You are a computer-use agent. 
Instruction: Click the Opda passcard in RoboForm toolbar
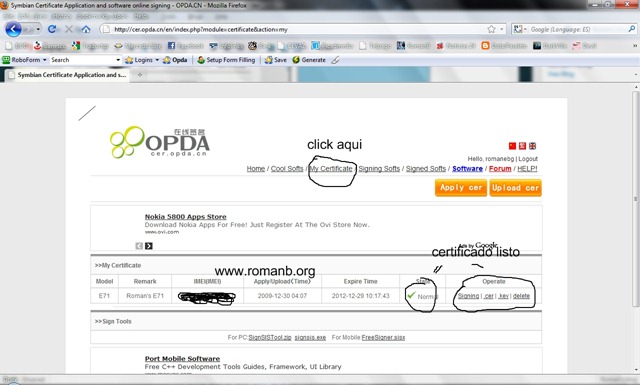tap(175, 60)
